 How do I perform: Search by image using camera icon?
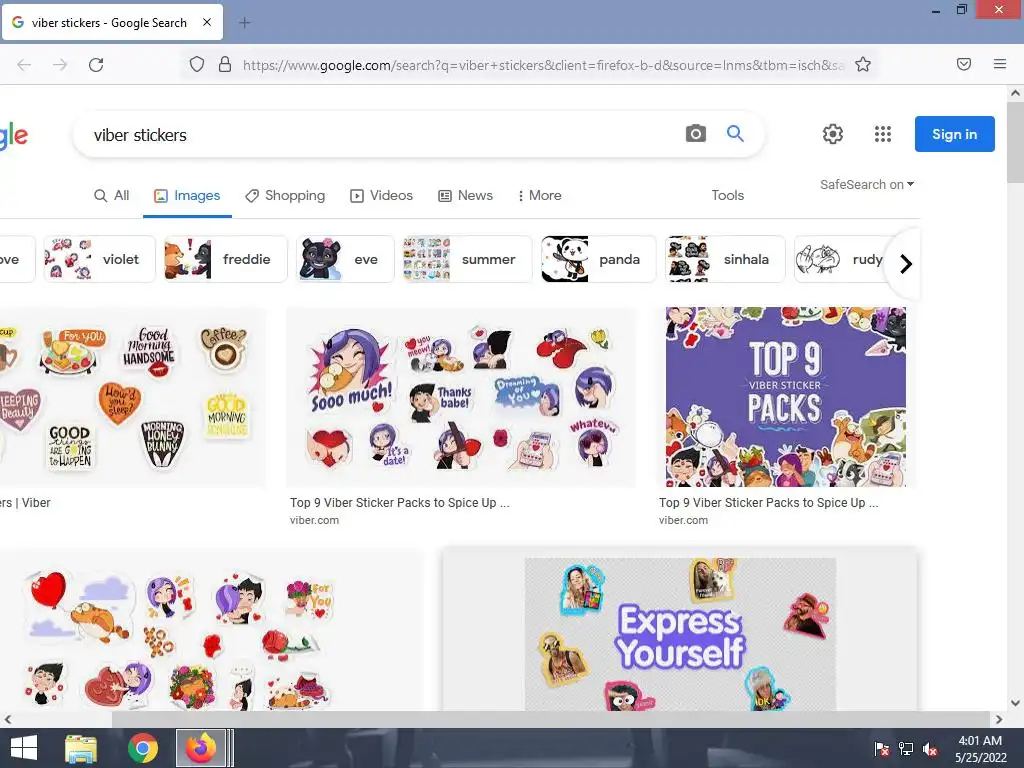tap(696, 134)
